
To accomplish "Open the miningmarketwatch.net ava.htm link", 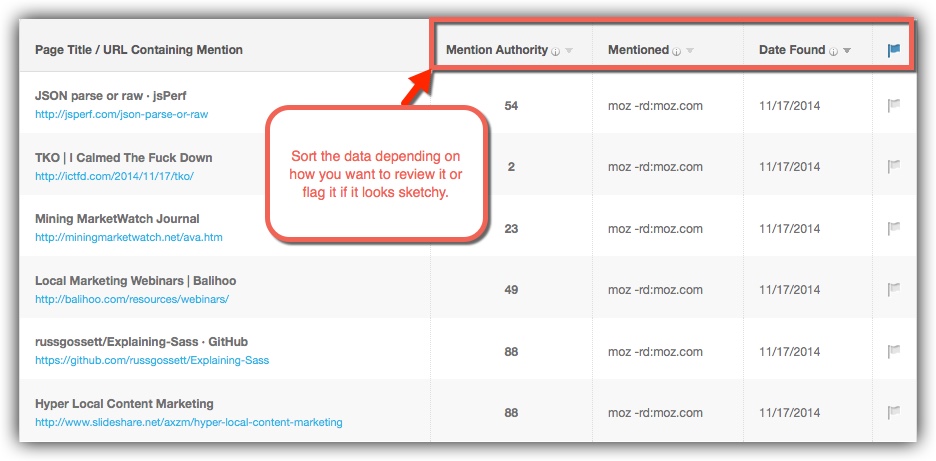I will pos(129,237).
